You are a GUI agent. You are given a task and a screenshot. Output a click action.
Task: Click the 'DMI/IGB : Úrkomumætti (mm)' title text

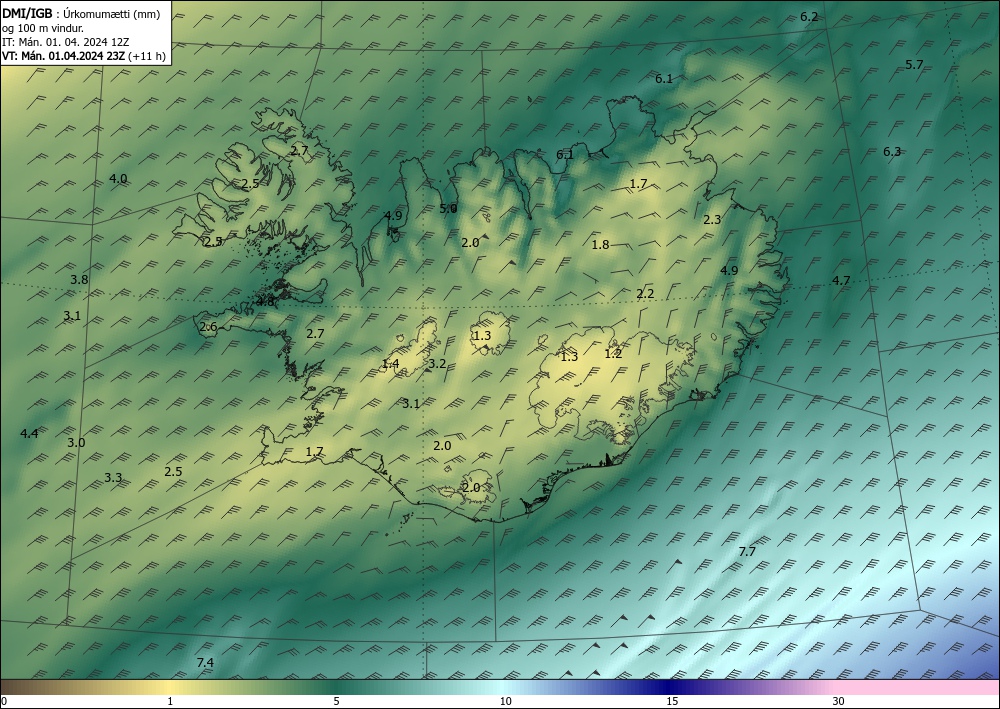pos(81,15)
